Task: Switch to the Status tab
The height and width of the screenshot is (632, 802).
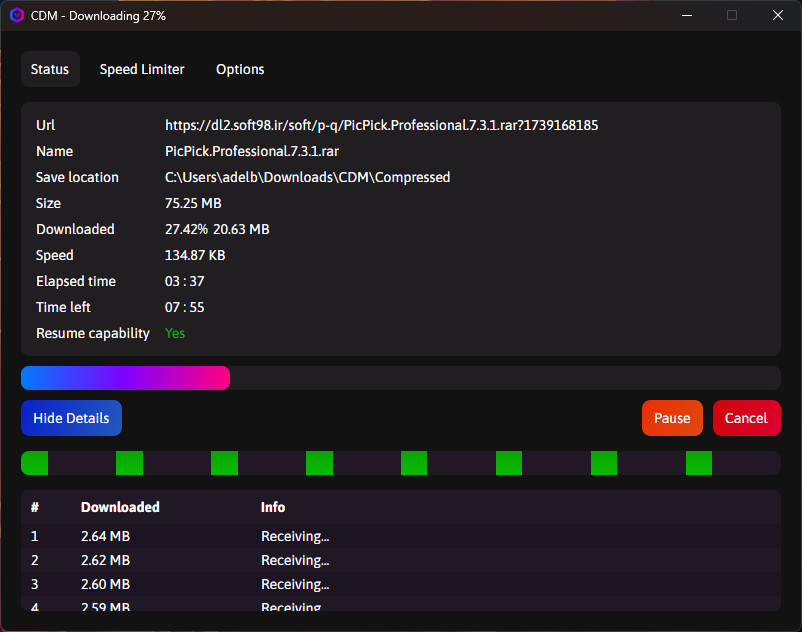Action: pyautogui.click(x=50, y=69)
